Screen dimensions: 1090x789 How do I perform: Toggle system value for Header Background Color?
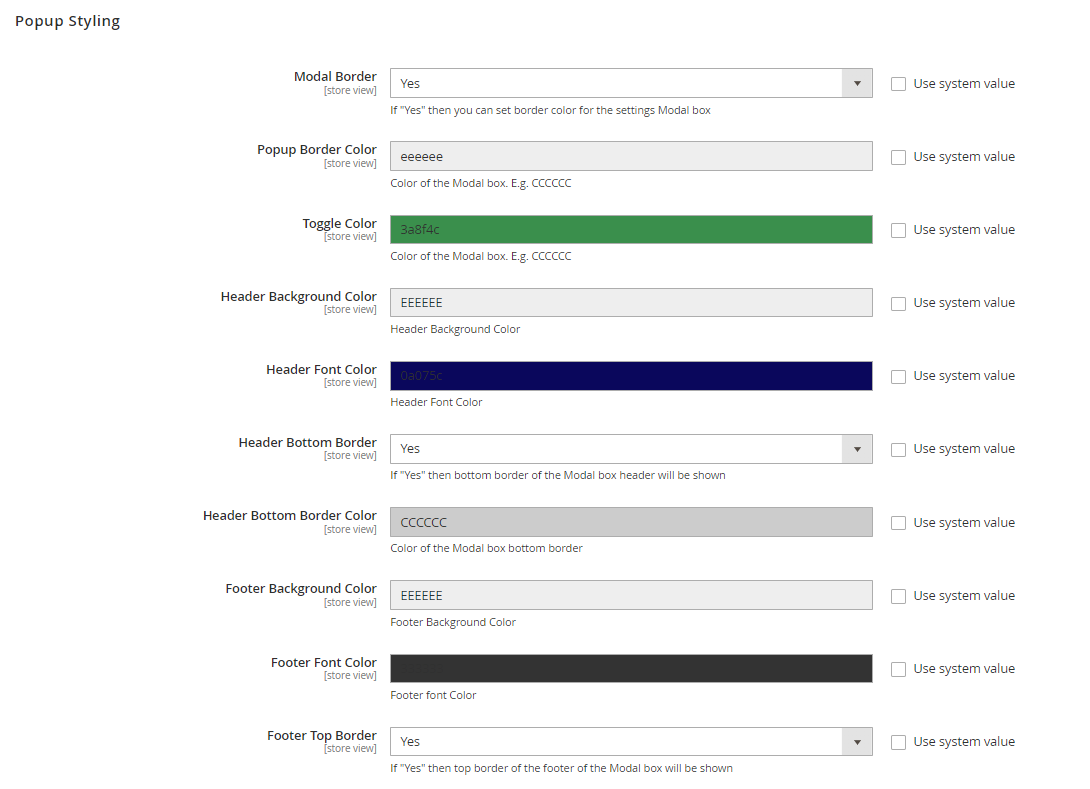click(898, 304)
